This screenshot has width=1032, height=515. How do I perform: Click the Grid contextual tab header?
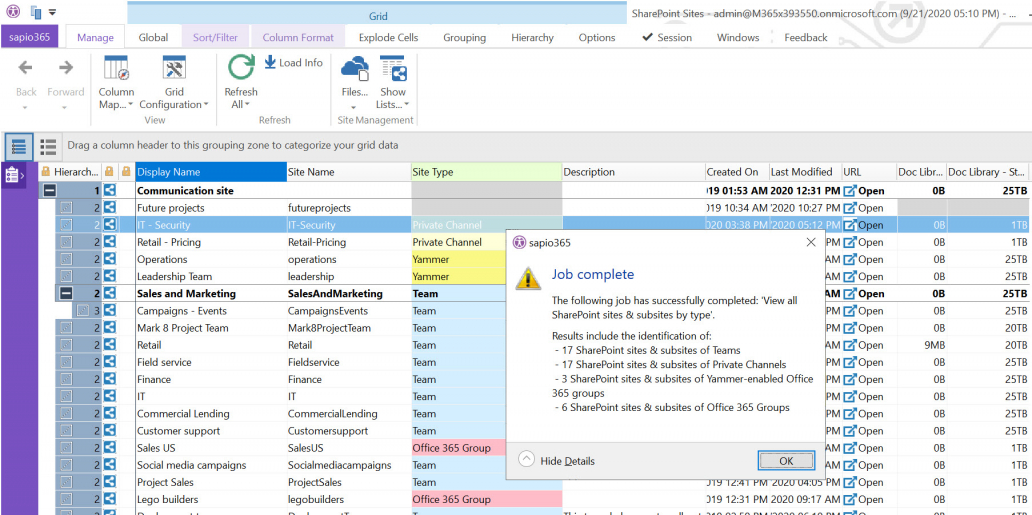click(x=376, y=15)
